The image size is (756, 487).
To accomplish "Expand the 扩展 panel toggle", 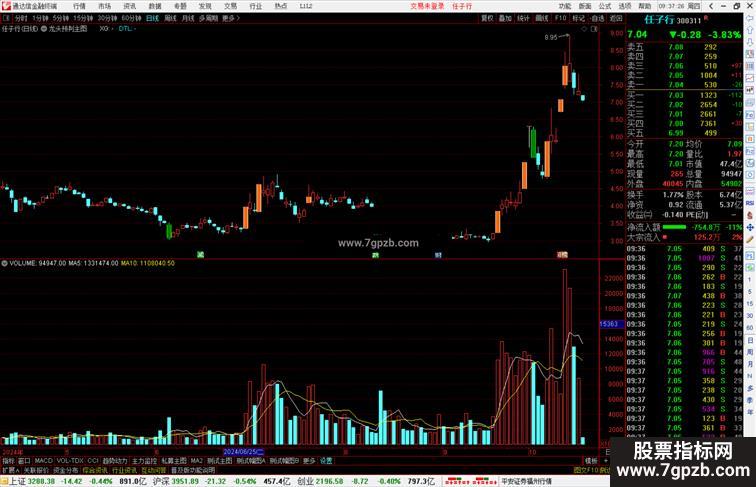I will [x=10, y=470].
